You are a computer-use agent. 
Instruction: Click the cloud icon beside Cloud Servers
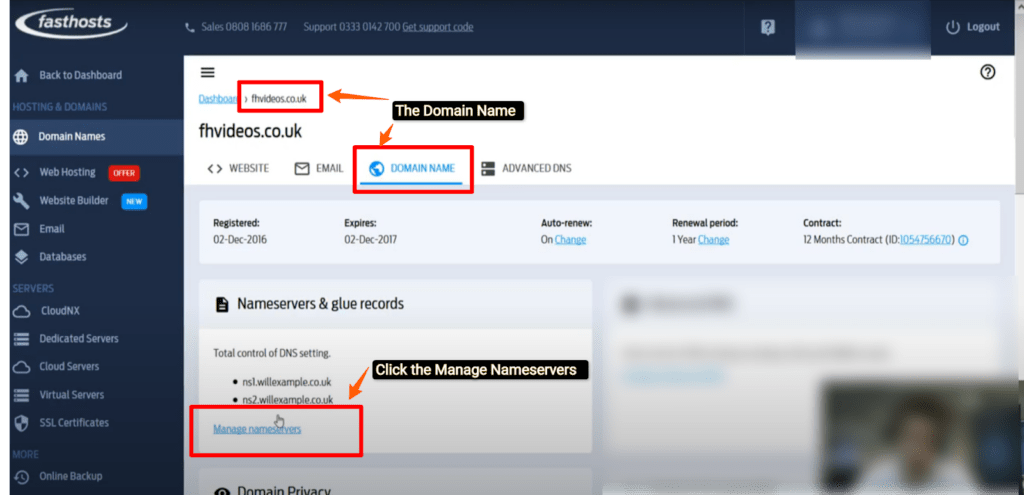tap(22, 367)
